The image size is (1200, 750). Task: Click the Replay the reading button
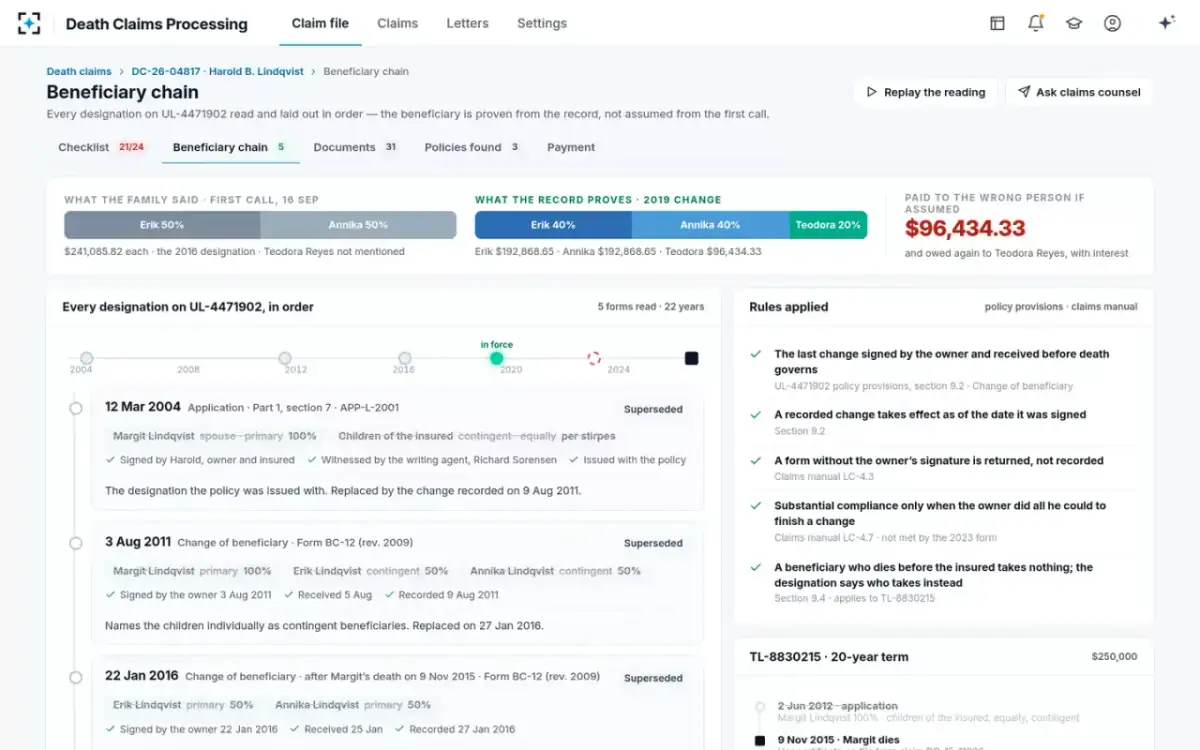(926, 92)
